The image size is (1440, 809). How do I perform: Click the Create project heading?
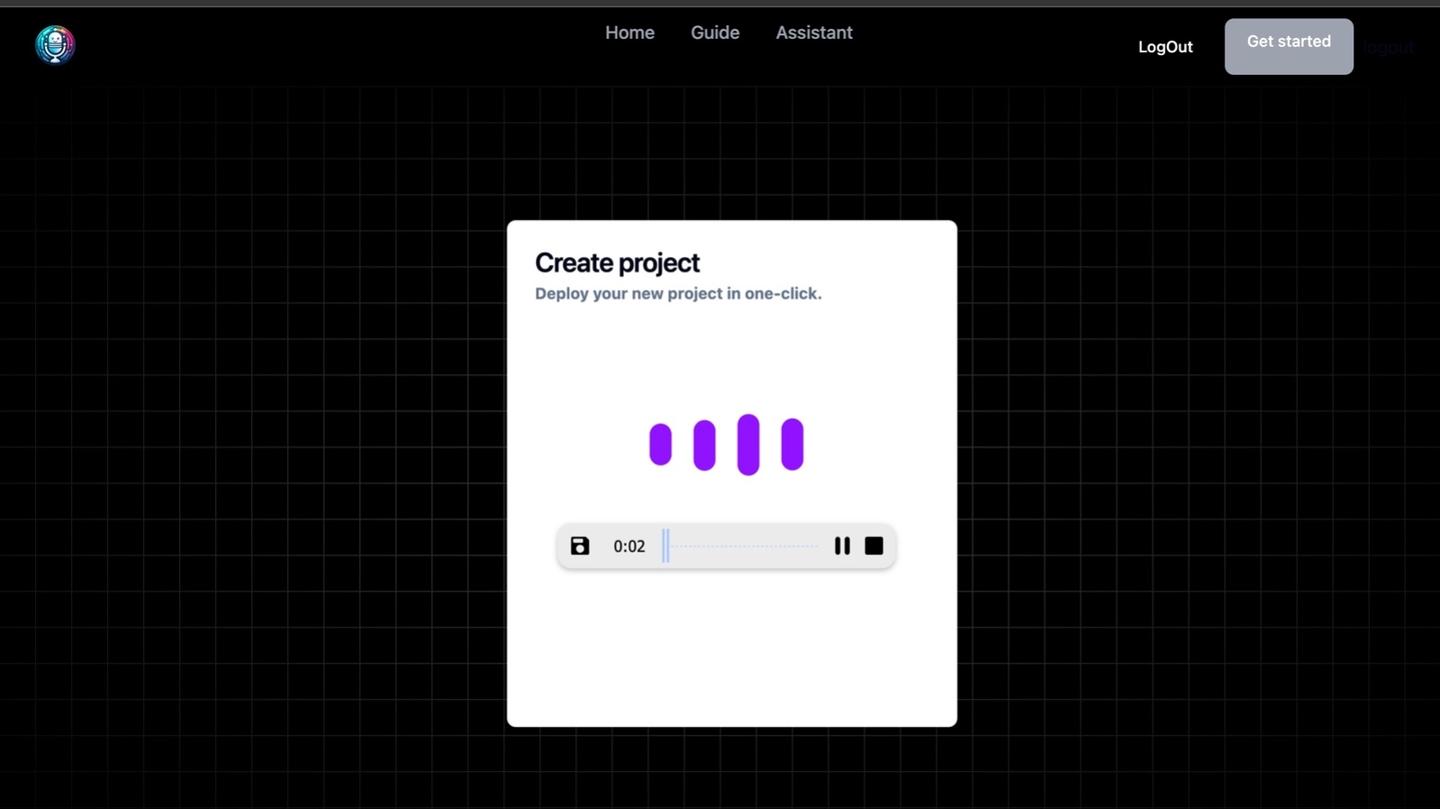point(617,263)
